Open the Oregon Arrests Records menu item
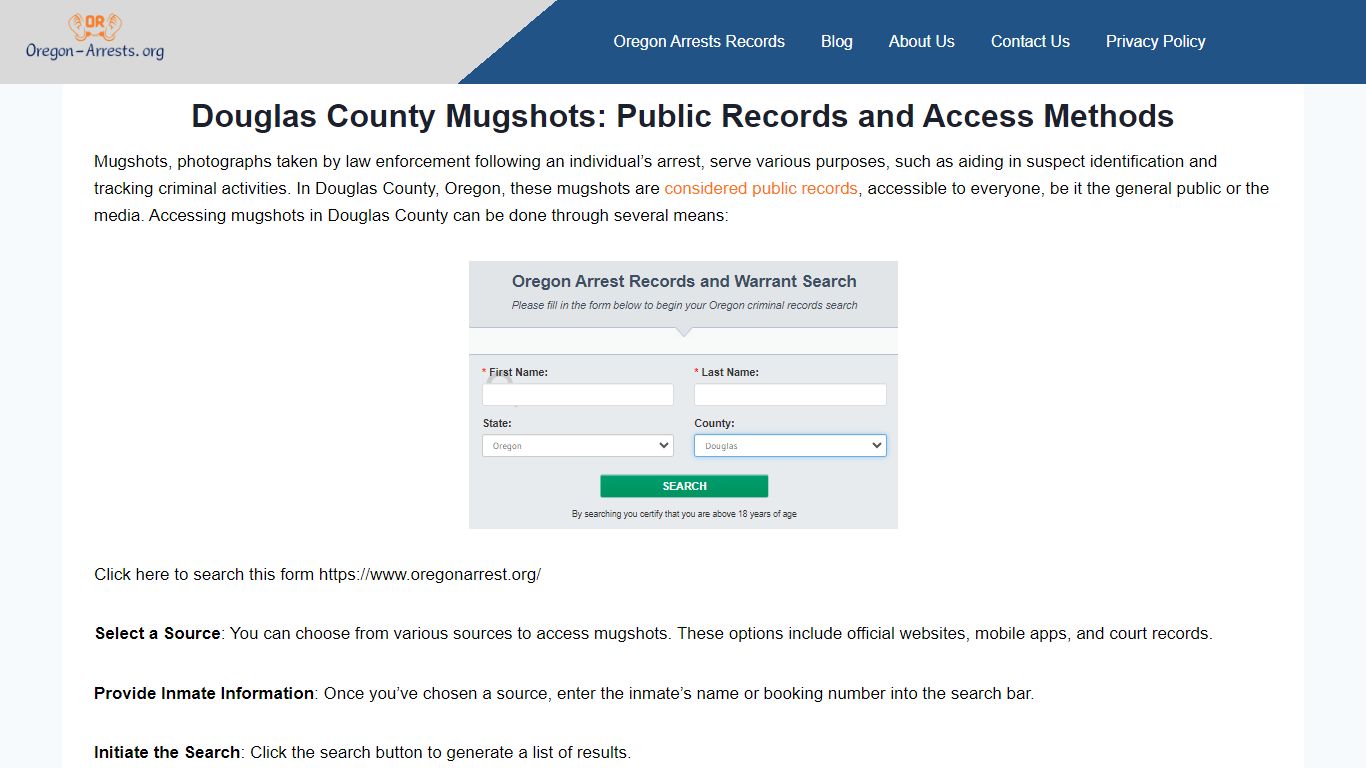This screenshot has height=768, width=1366. tap(699, 41)
